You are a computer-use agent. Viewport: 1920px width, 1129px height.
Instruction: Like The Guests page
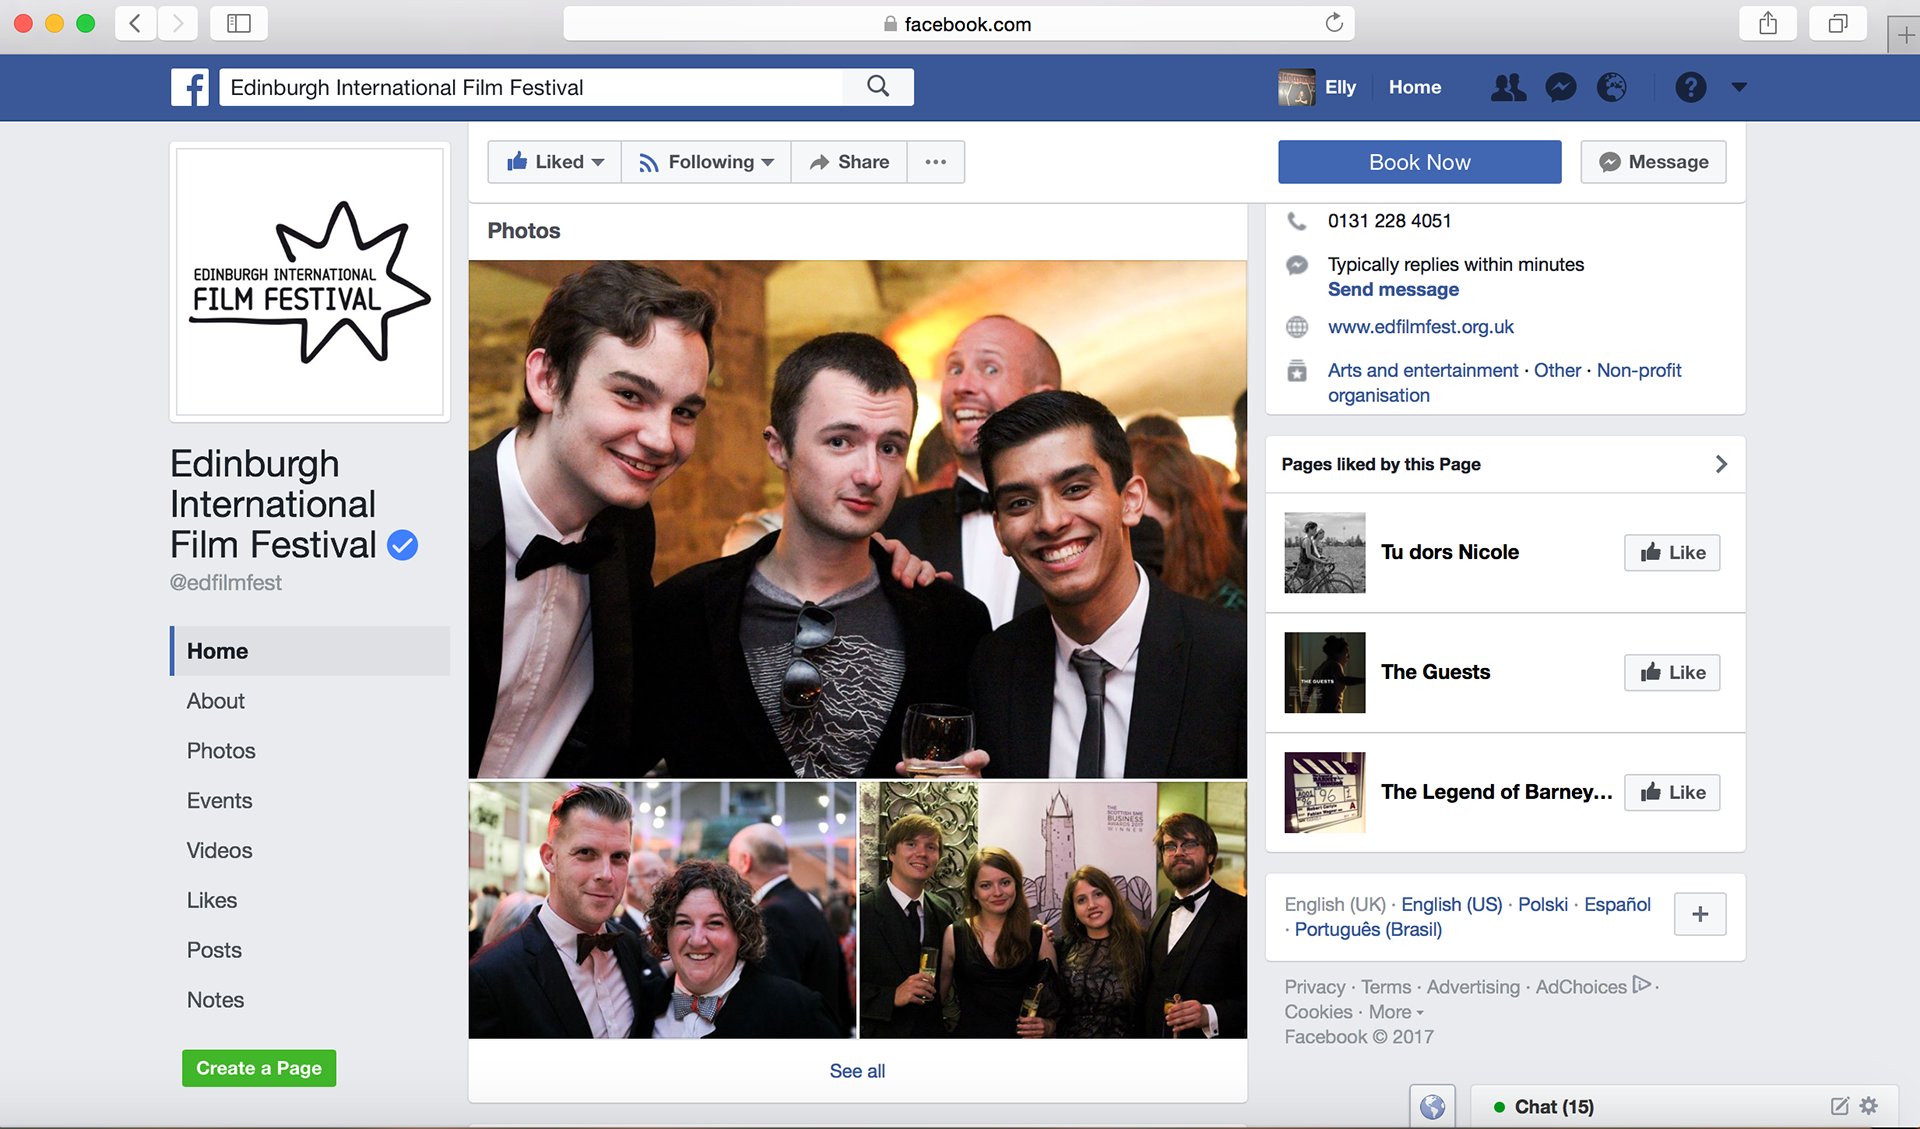point(1672,673)
